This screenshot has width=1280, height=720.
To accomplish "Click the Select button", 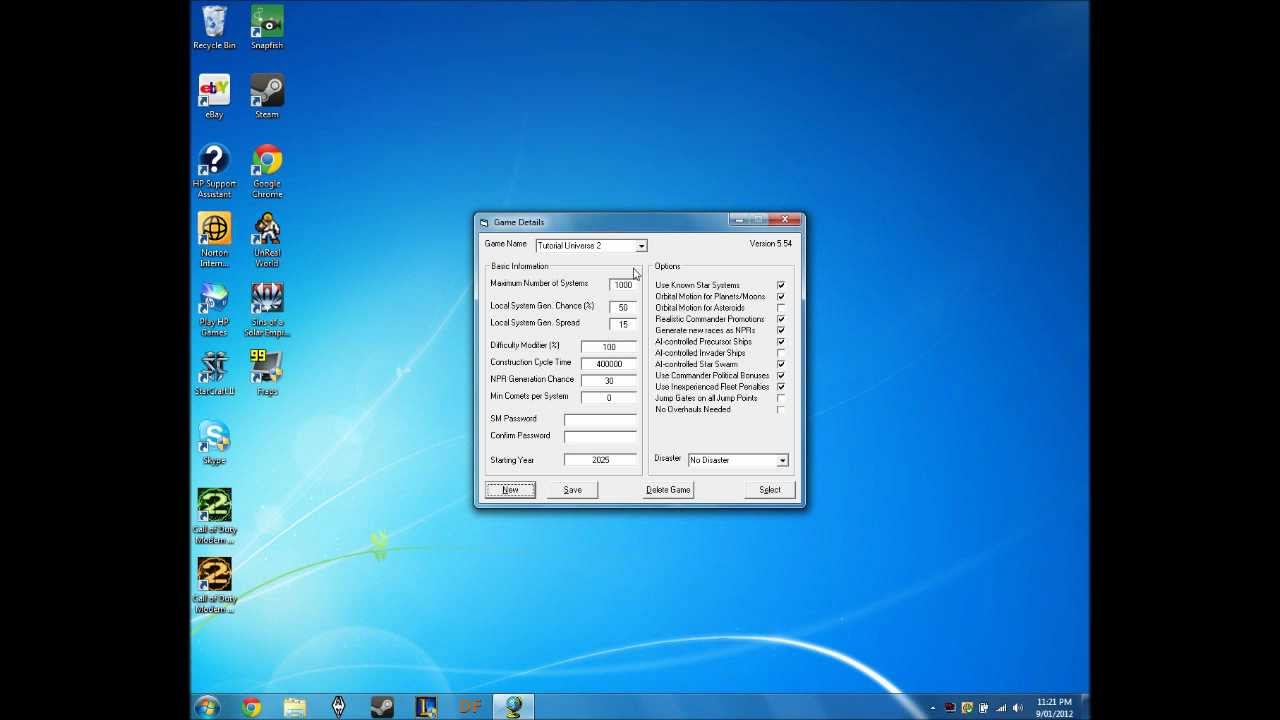I will tap(770, 490).
